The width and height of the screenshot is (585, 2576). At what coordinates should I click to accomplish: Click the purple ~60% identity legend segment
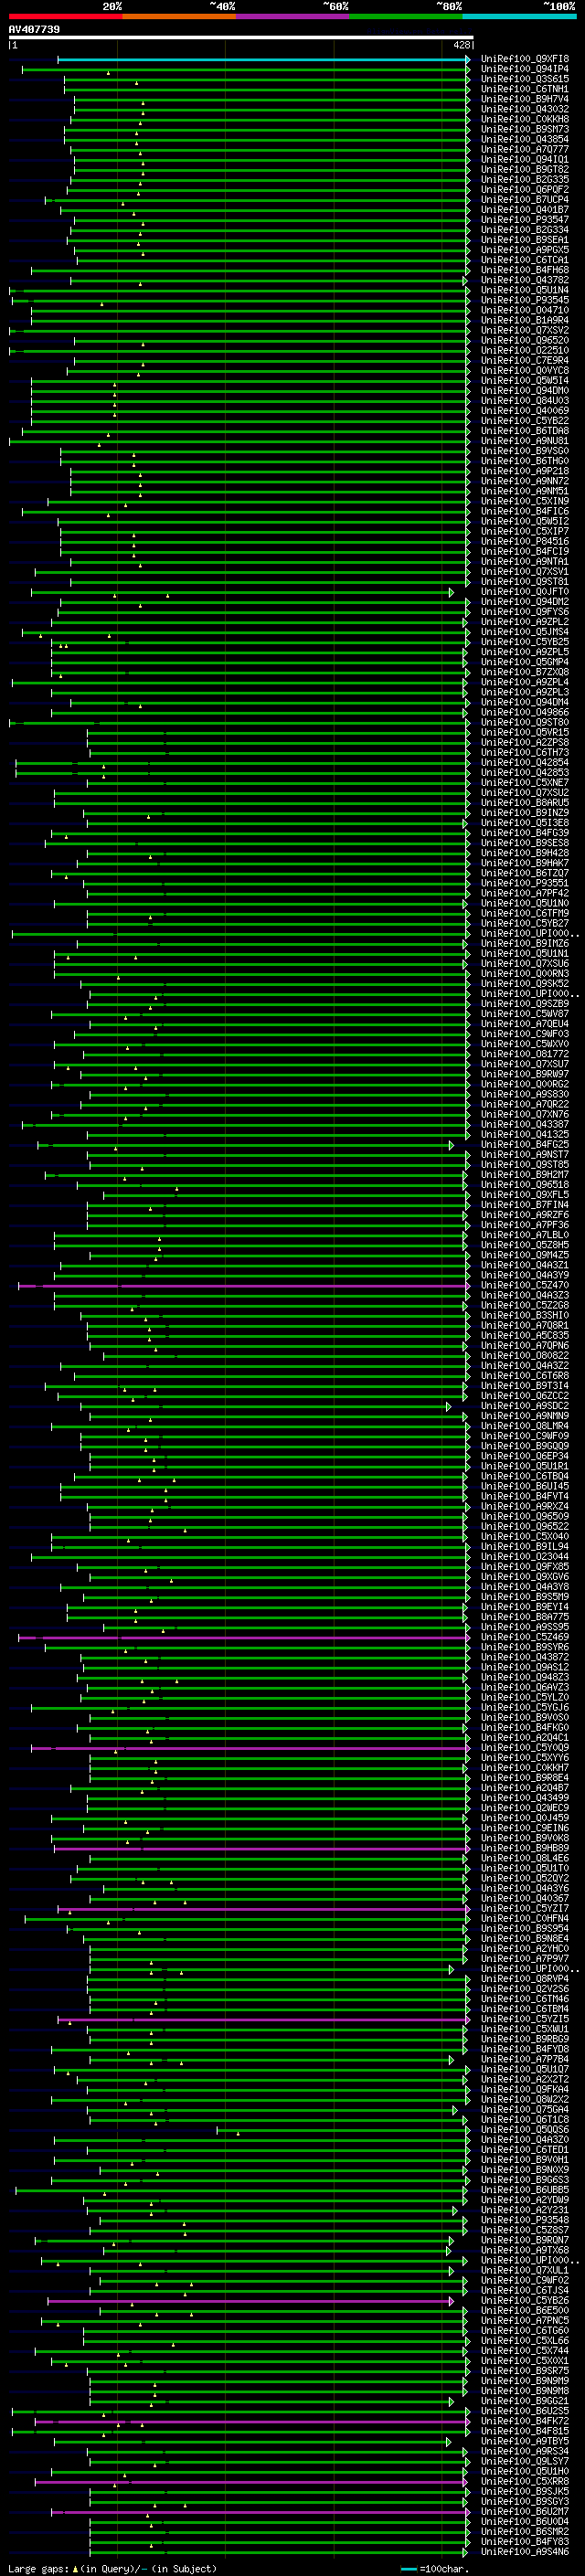pyautogui.click(x=292, y=16)
